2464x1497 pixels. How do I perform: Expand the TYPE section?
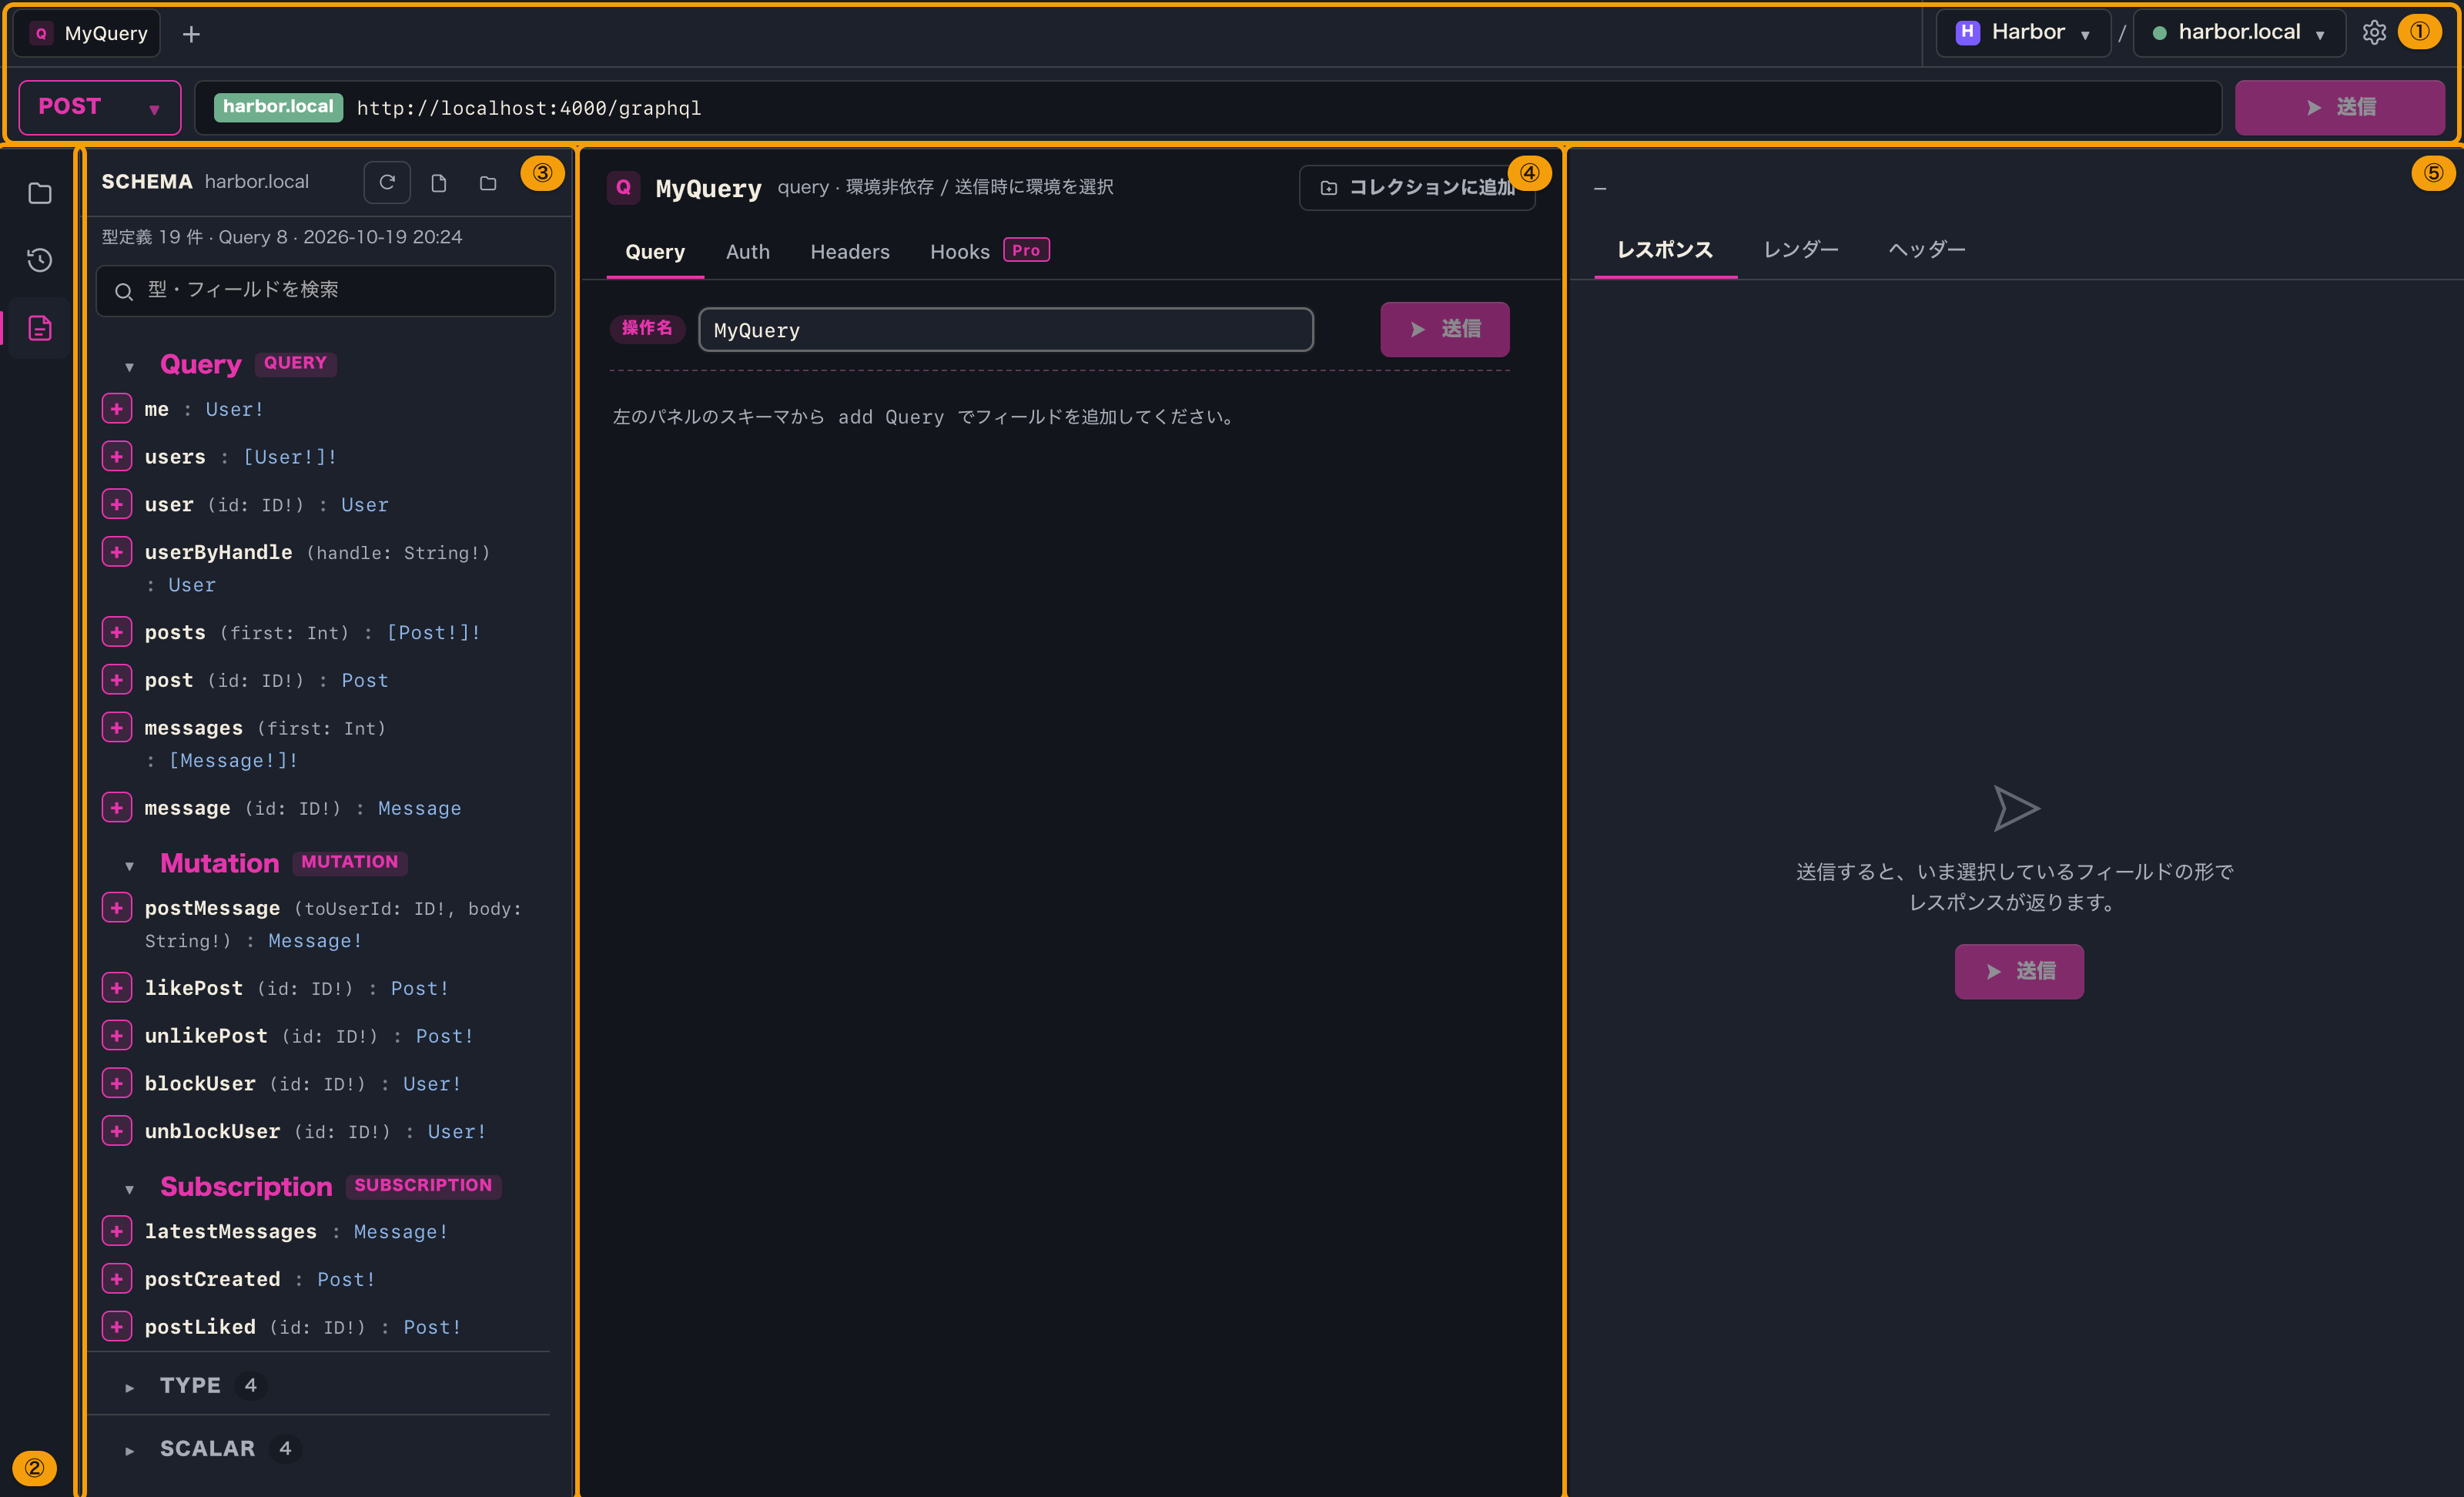(129, 1387)
